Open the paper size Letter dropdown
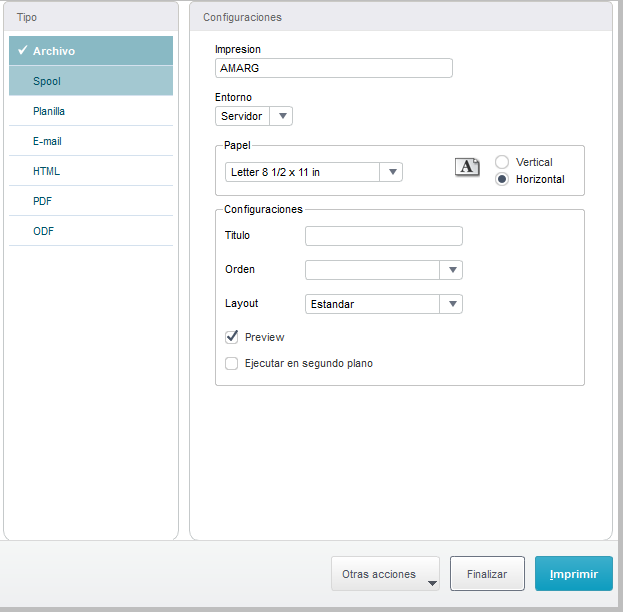 [314, 172]
